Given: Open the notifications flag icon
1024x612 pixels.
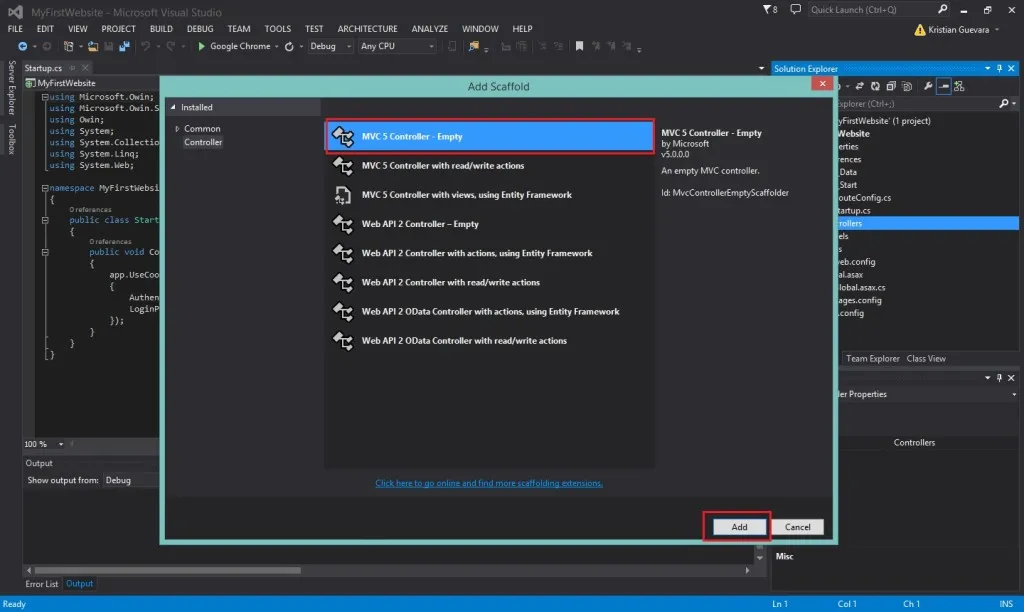Looking at the screenshot, I should (770, 10).
